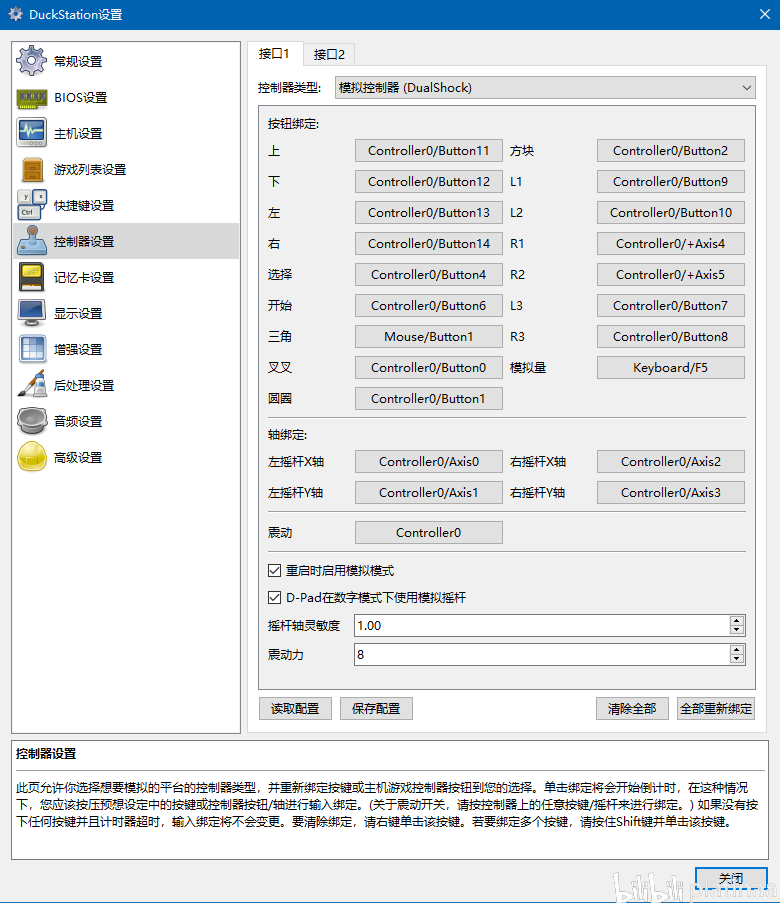
Task: Rebind the 右 button (Button14)
Action: pyautogui.click(x=429, y=244)
